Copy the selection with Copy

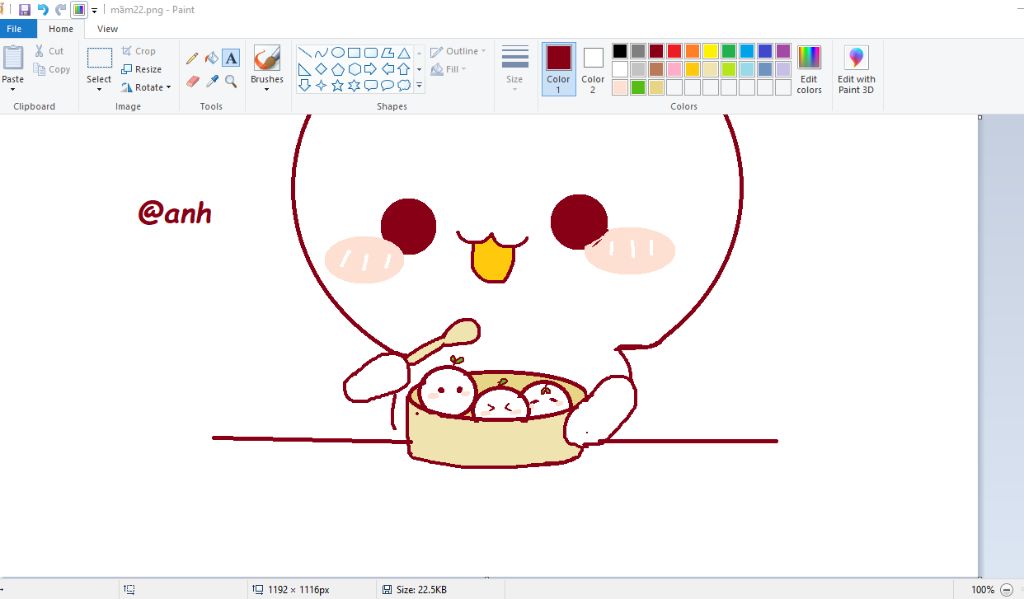[52, 69]
